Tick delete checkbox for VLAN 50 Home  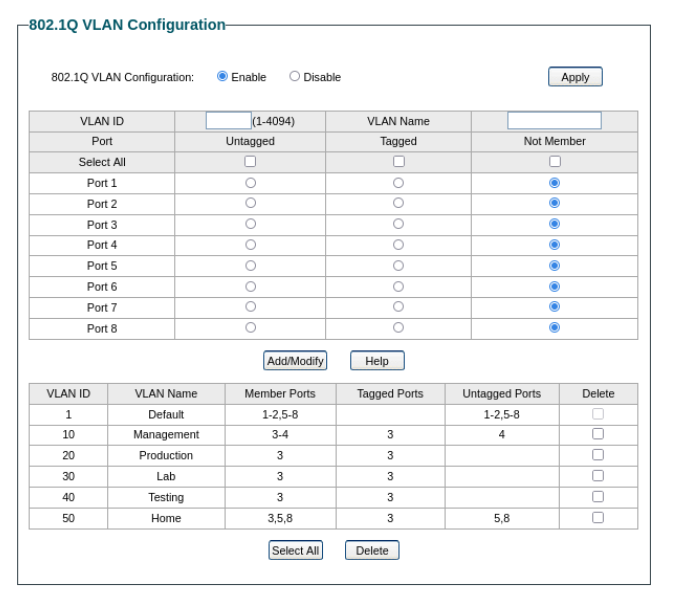click(598, 517)
